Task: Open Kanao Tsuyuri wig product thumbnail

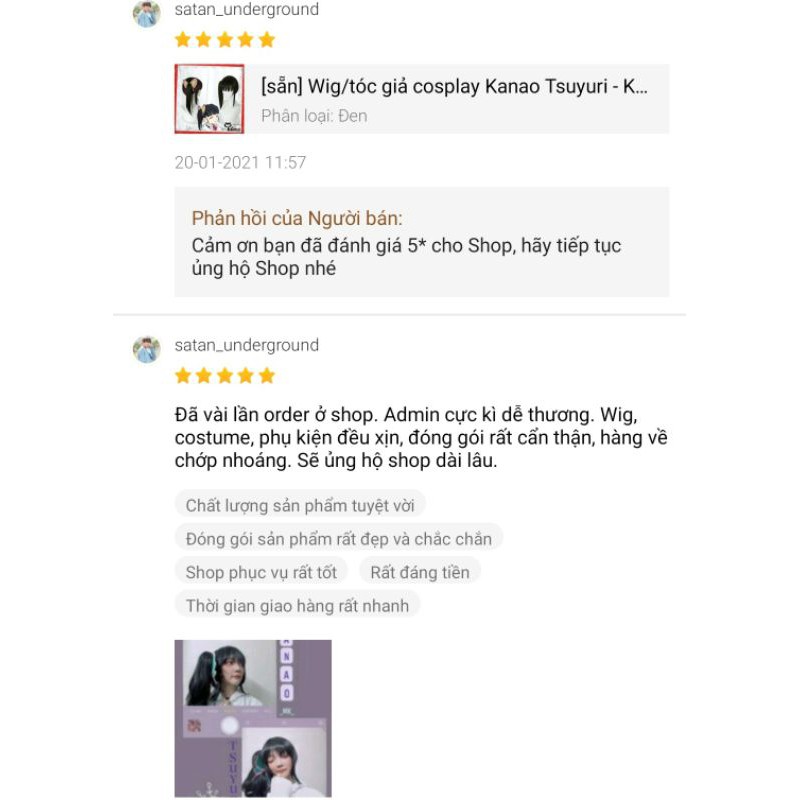Action: coord(209,99)
